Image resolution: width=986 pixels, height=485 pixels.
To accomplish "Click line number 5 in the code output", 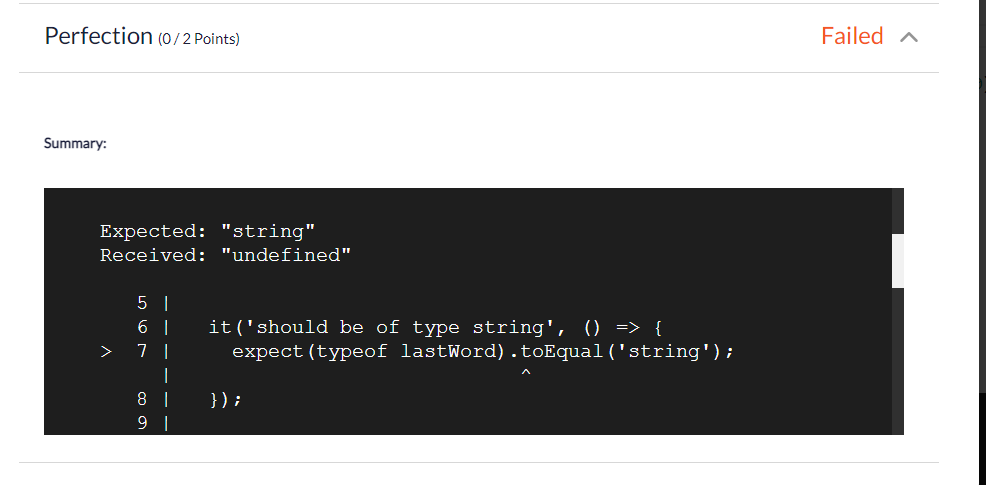I will (x=142, y=303).
